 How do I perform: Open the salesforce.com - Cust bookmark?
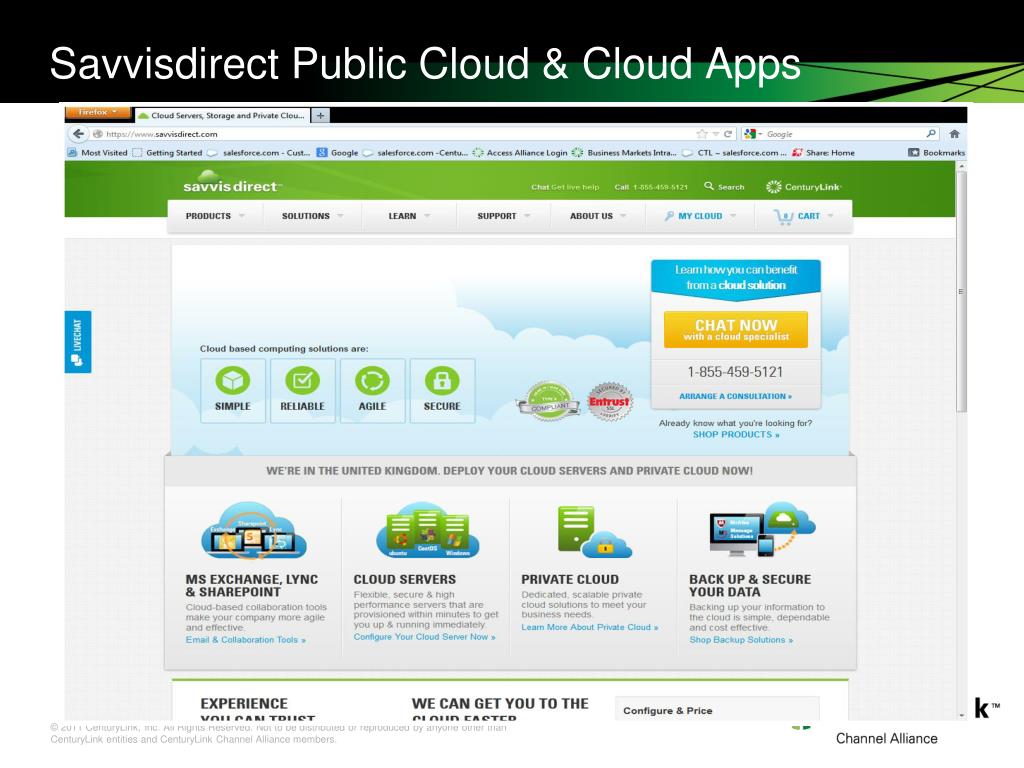pyautogui.click(x=259, y=153)
